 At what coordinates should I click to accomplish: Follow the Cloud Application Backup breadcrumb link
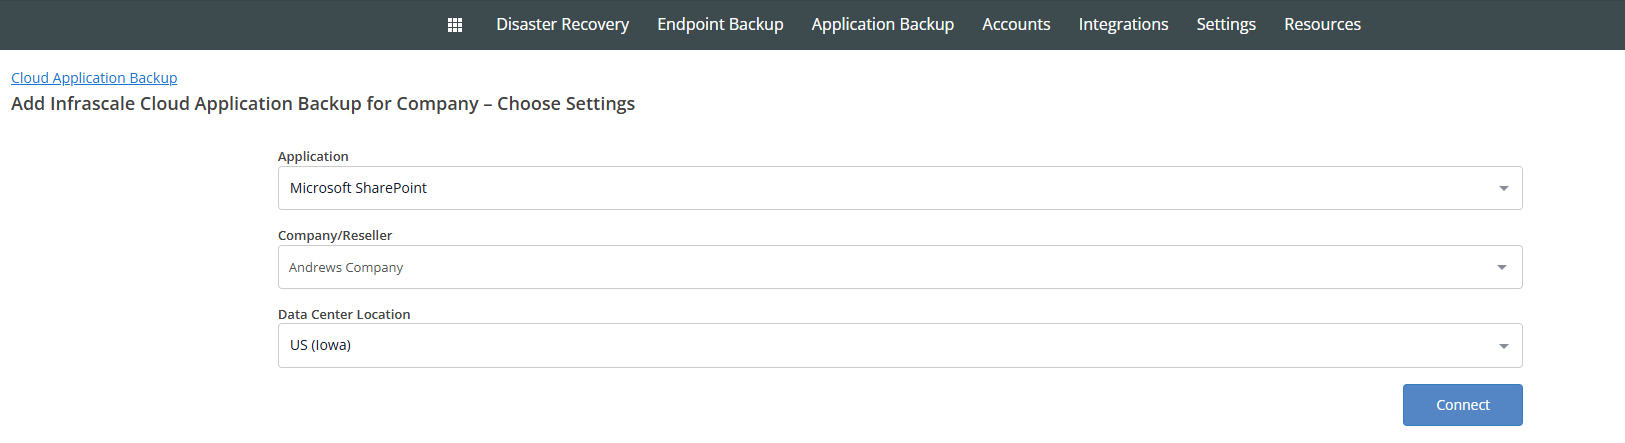[x=94, y=78]
